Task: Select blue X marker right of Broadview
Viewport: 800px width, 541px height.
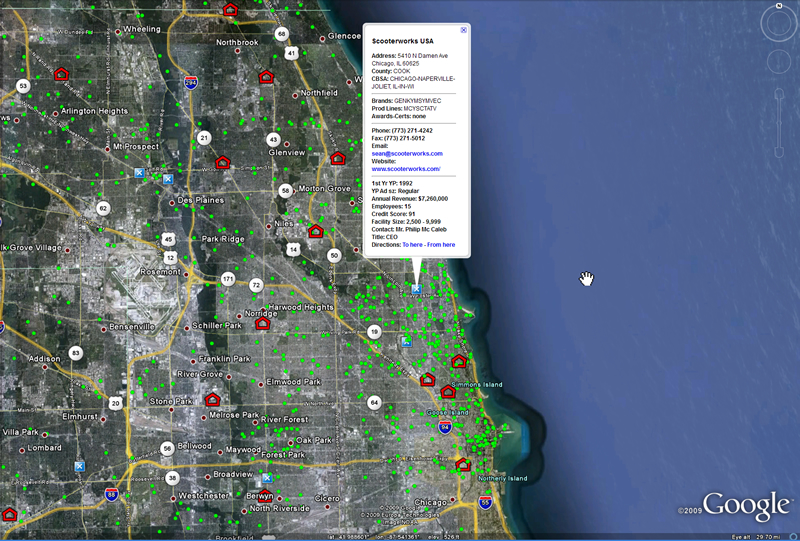Action: (267, 478)
